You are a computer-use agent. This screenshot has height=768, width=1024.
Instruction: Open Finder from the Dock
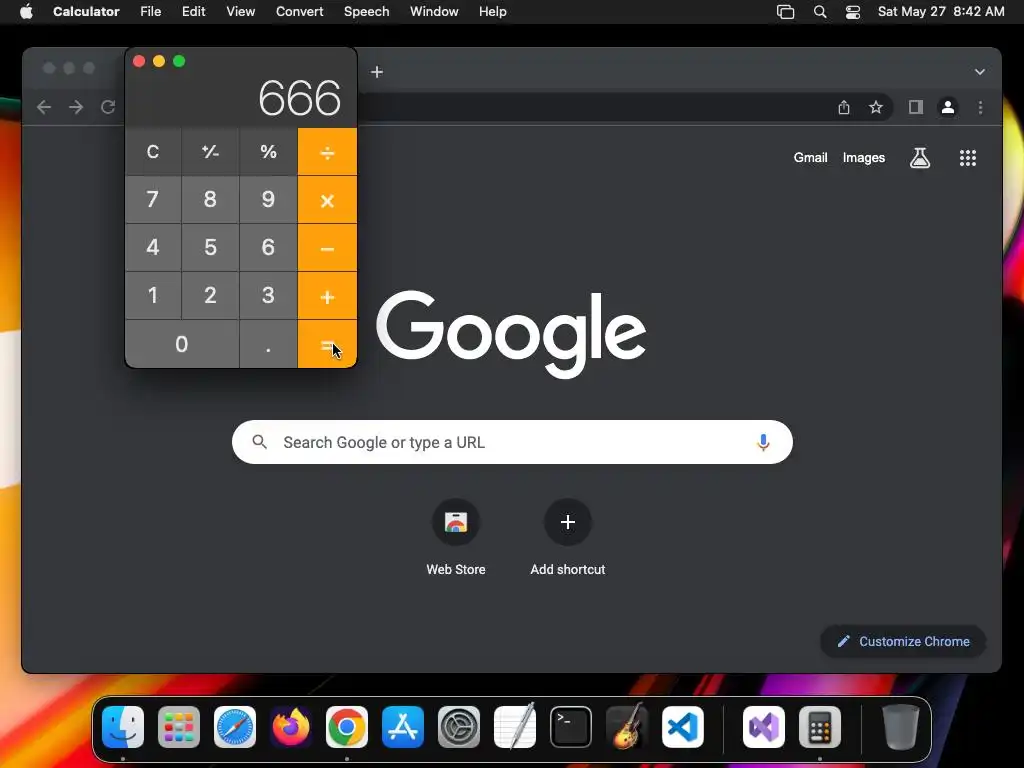coord(123,727)
